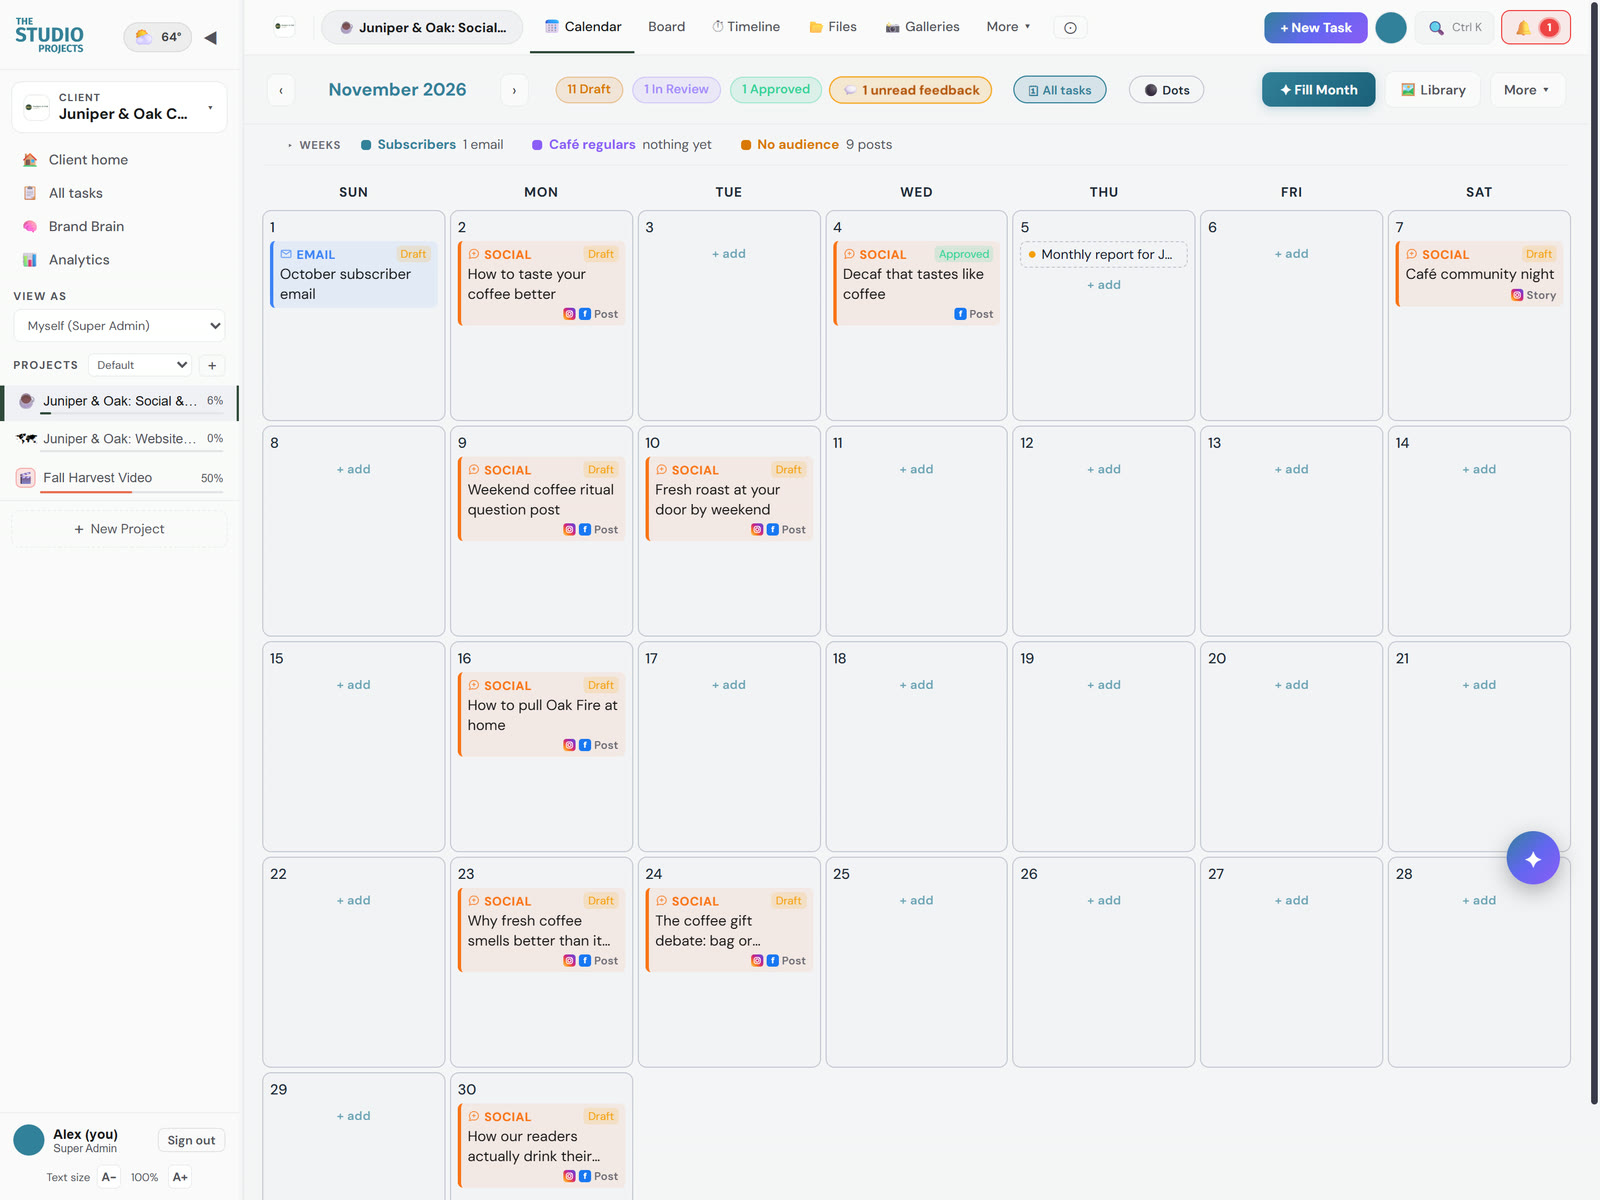The image size is (1600, 1200).
Task: Open All tasks in sidebar
Action: pos(75,193)
